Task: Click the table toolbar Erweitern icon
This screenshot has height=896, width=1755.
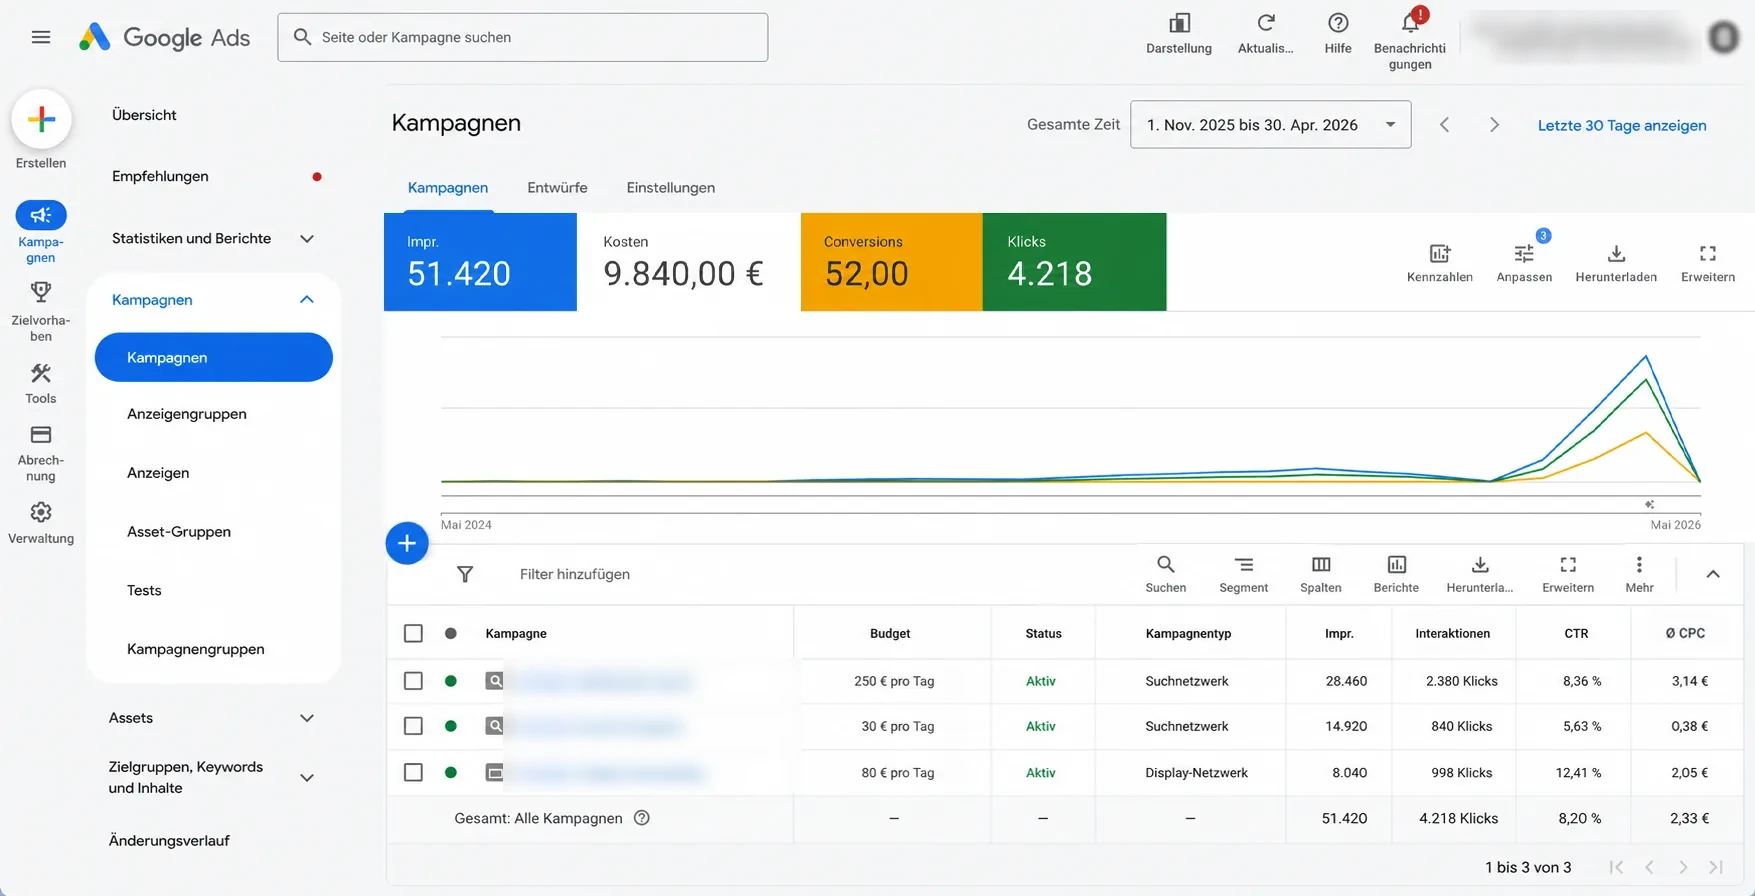Action: pyautogui.click(x=1568, y=564)
